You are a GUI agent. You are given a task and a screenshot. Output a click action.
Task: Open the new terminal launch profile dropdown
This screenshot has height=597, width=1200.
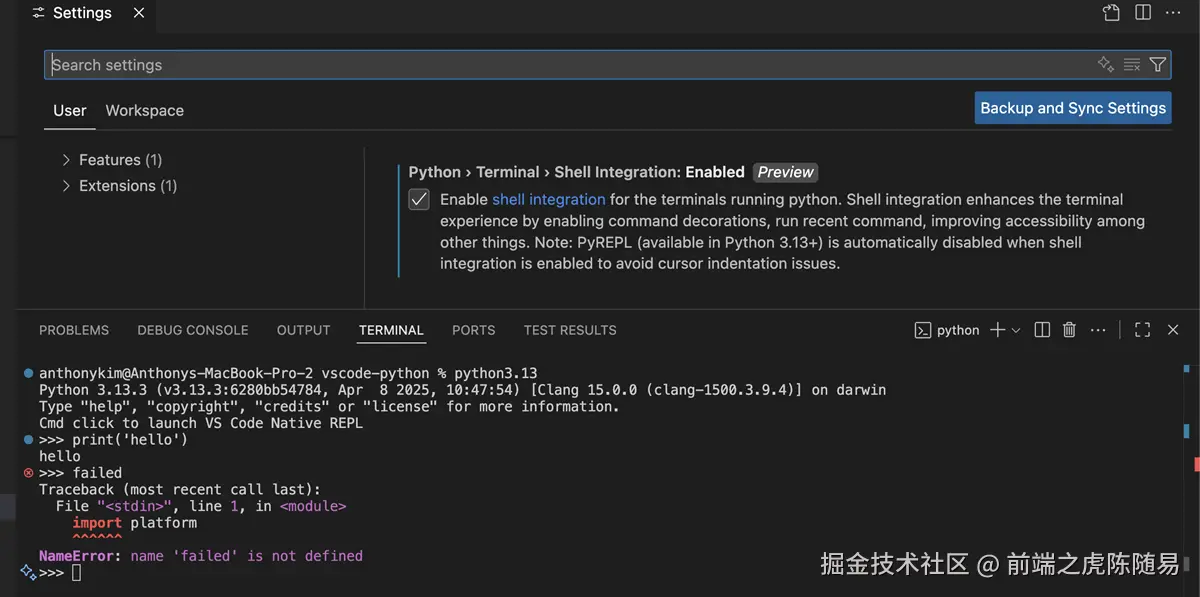tap(1017, 330)
